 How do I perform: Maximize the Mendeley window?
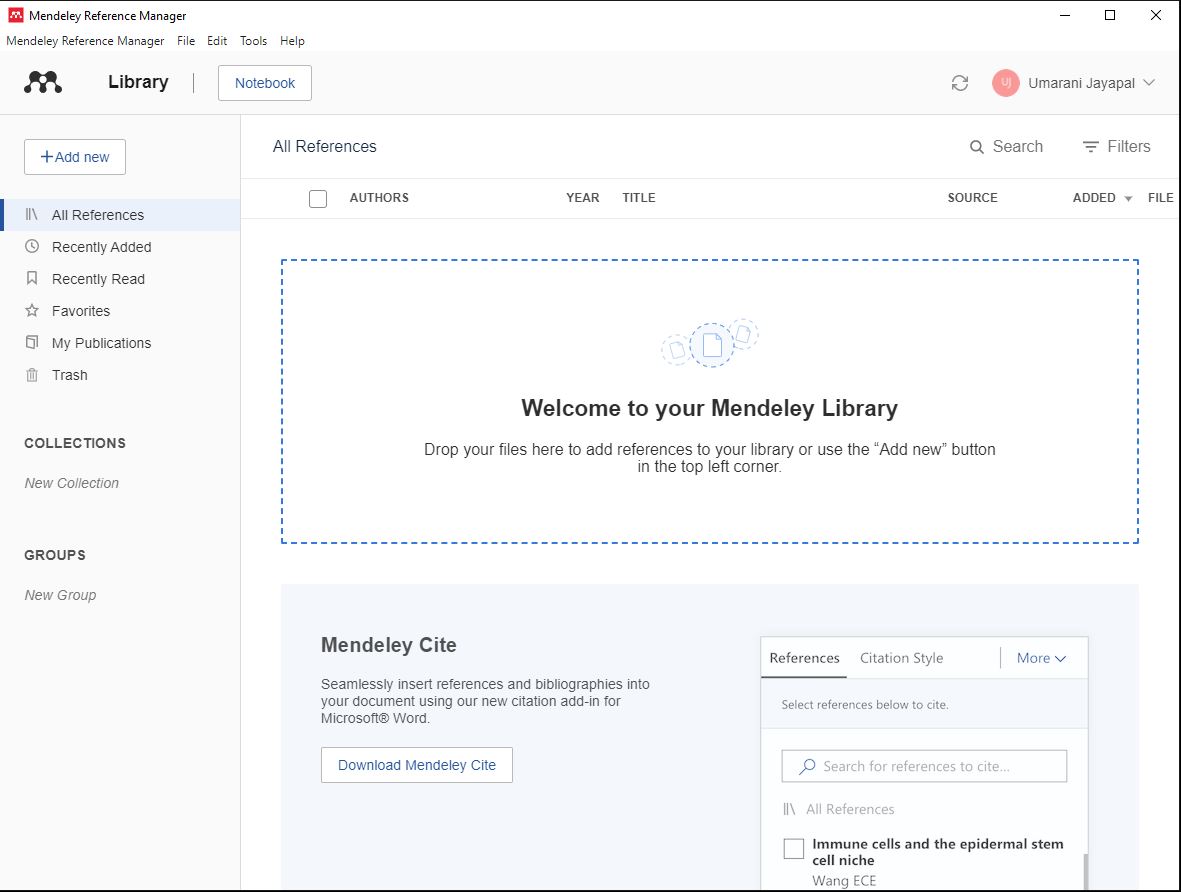(x=1109, y=15)
